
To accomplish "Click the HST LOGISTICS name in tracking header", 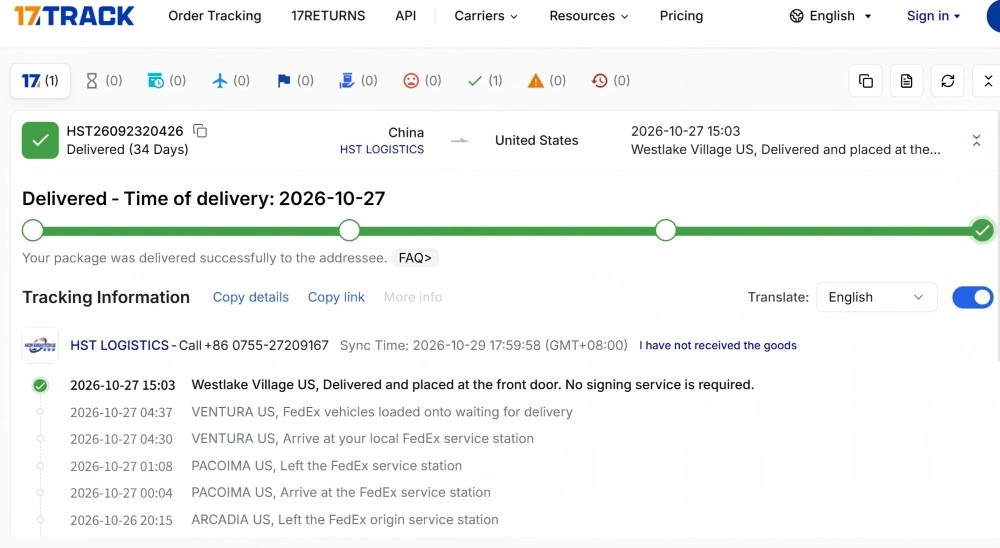I will point(119,345).
